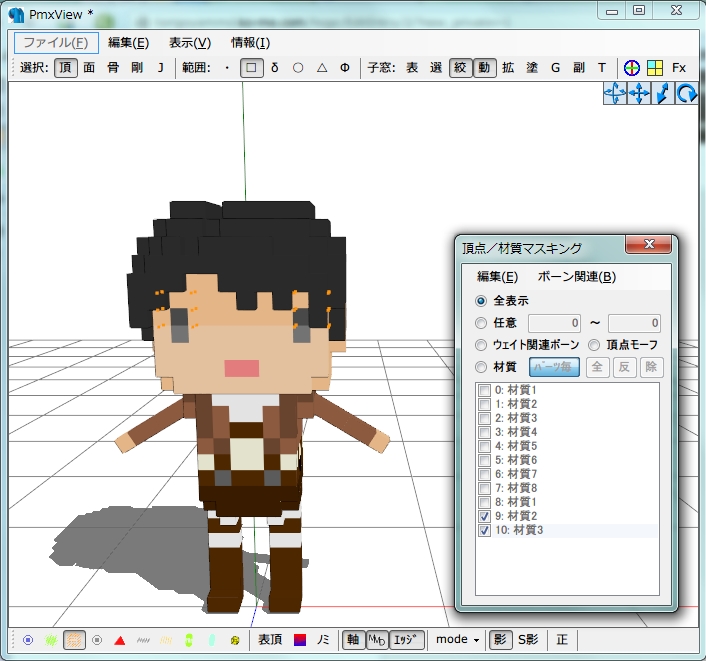Open the ファイル(F) menu

[56, 43]
